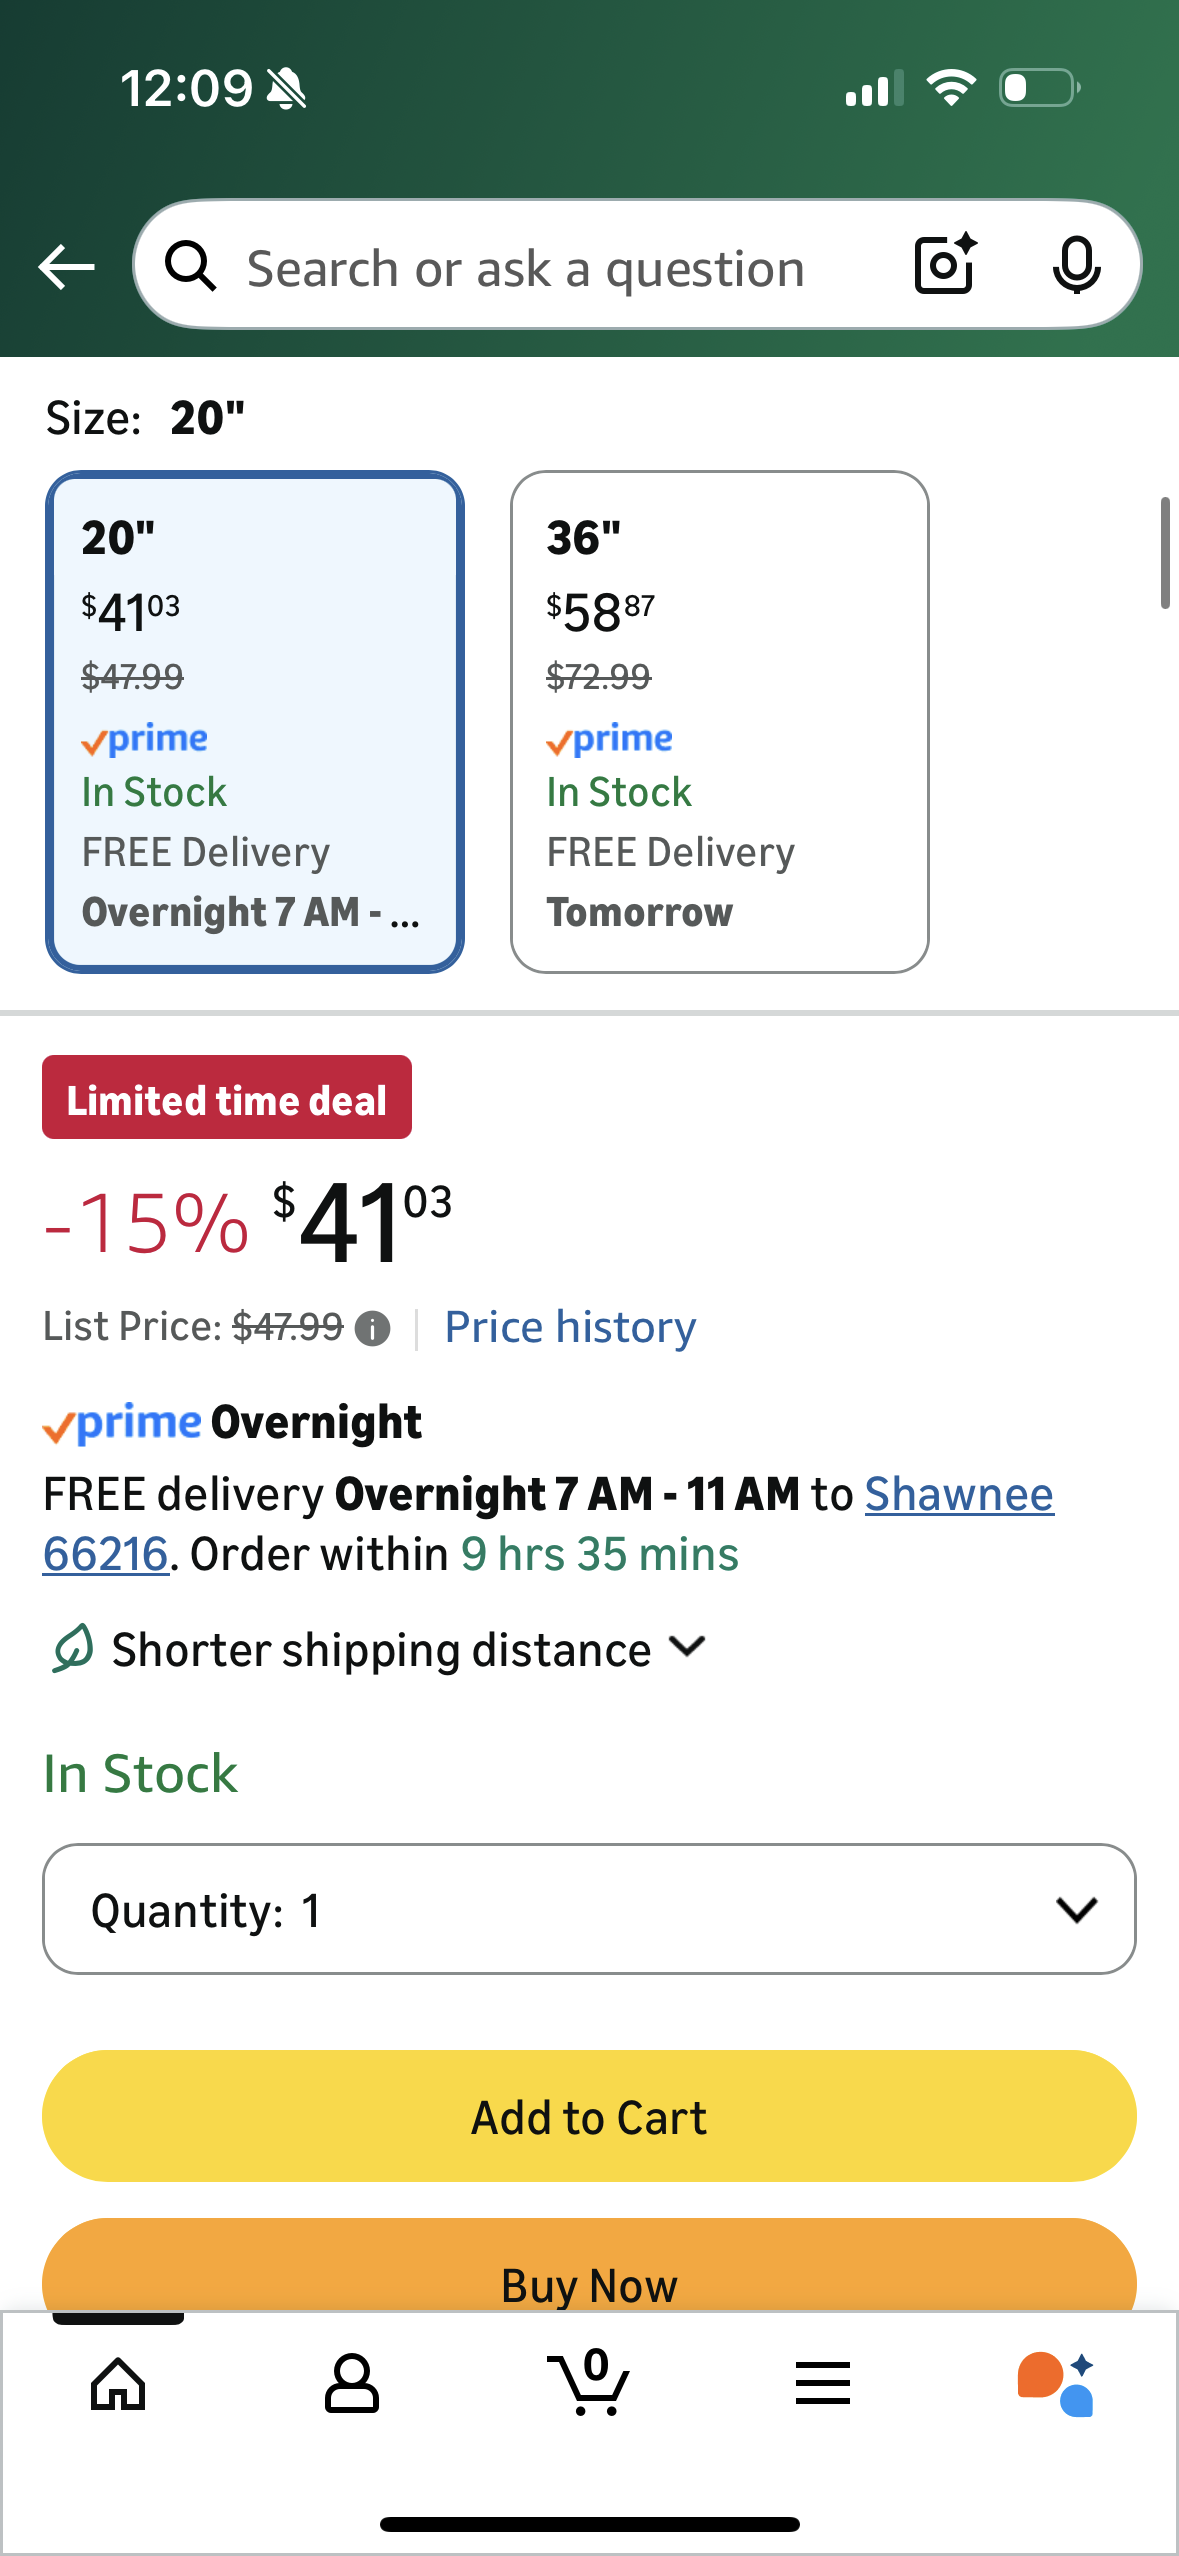
Task: Go to Home tab
Action: tap(118, 2384)
